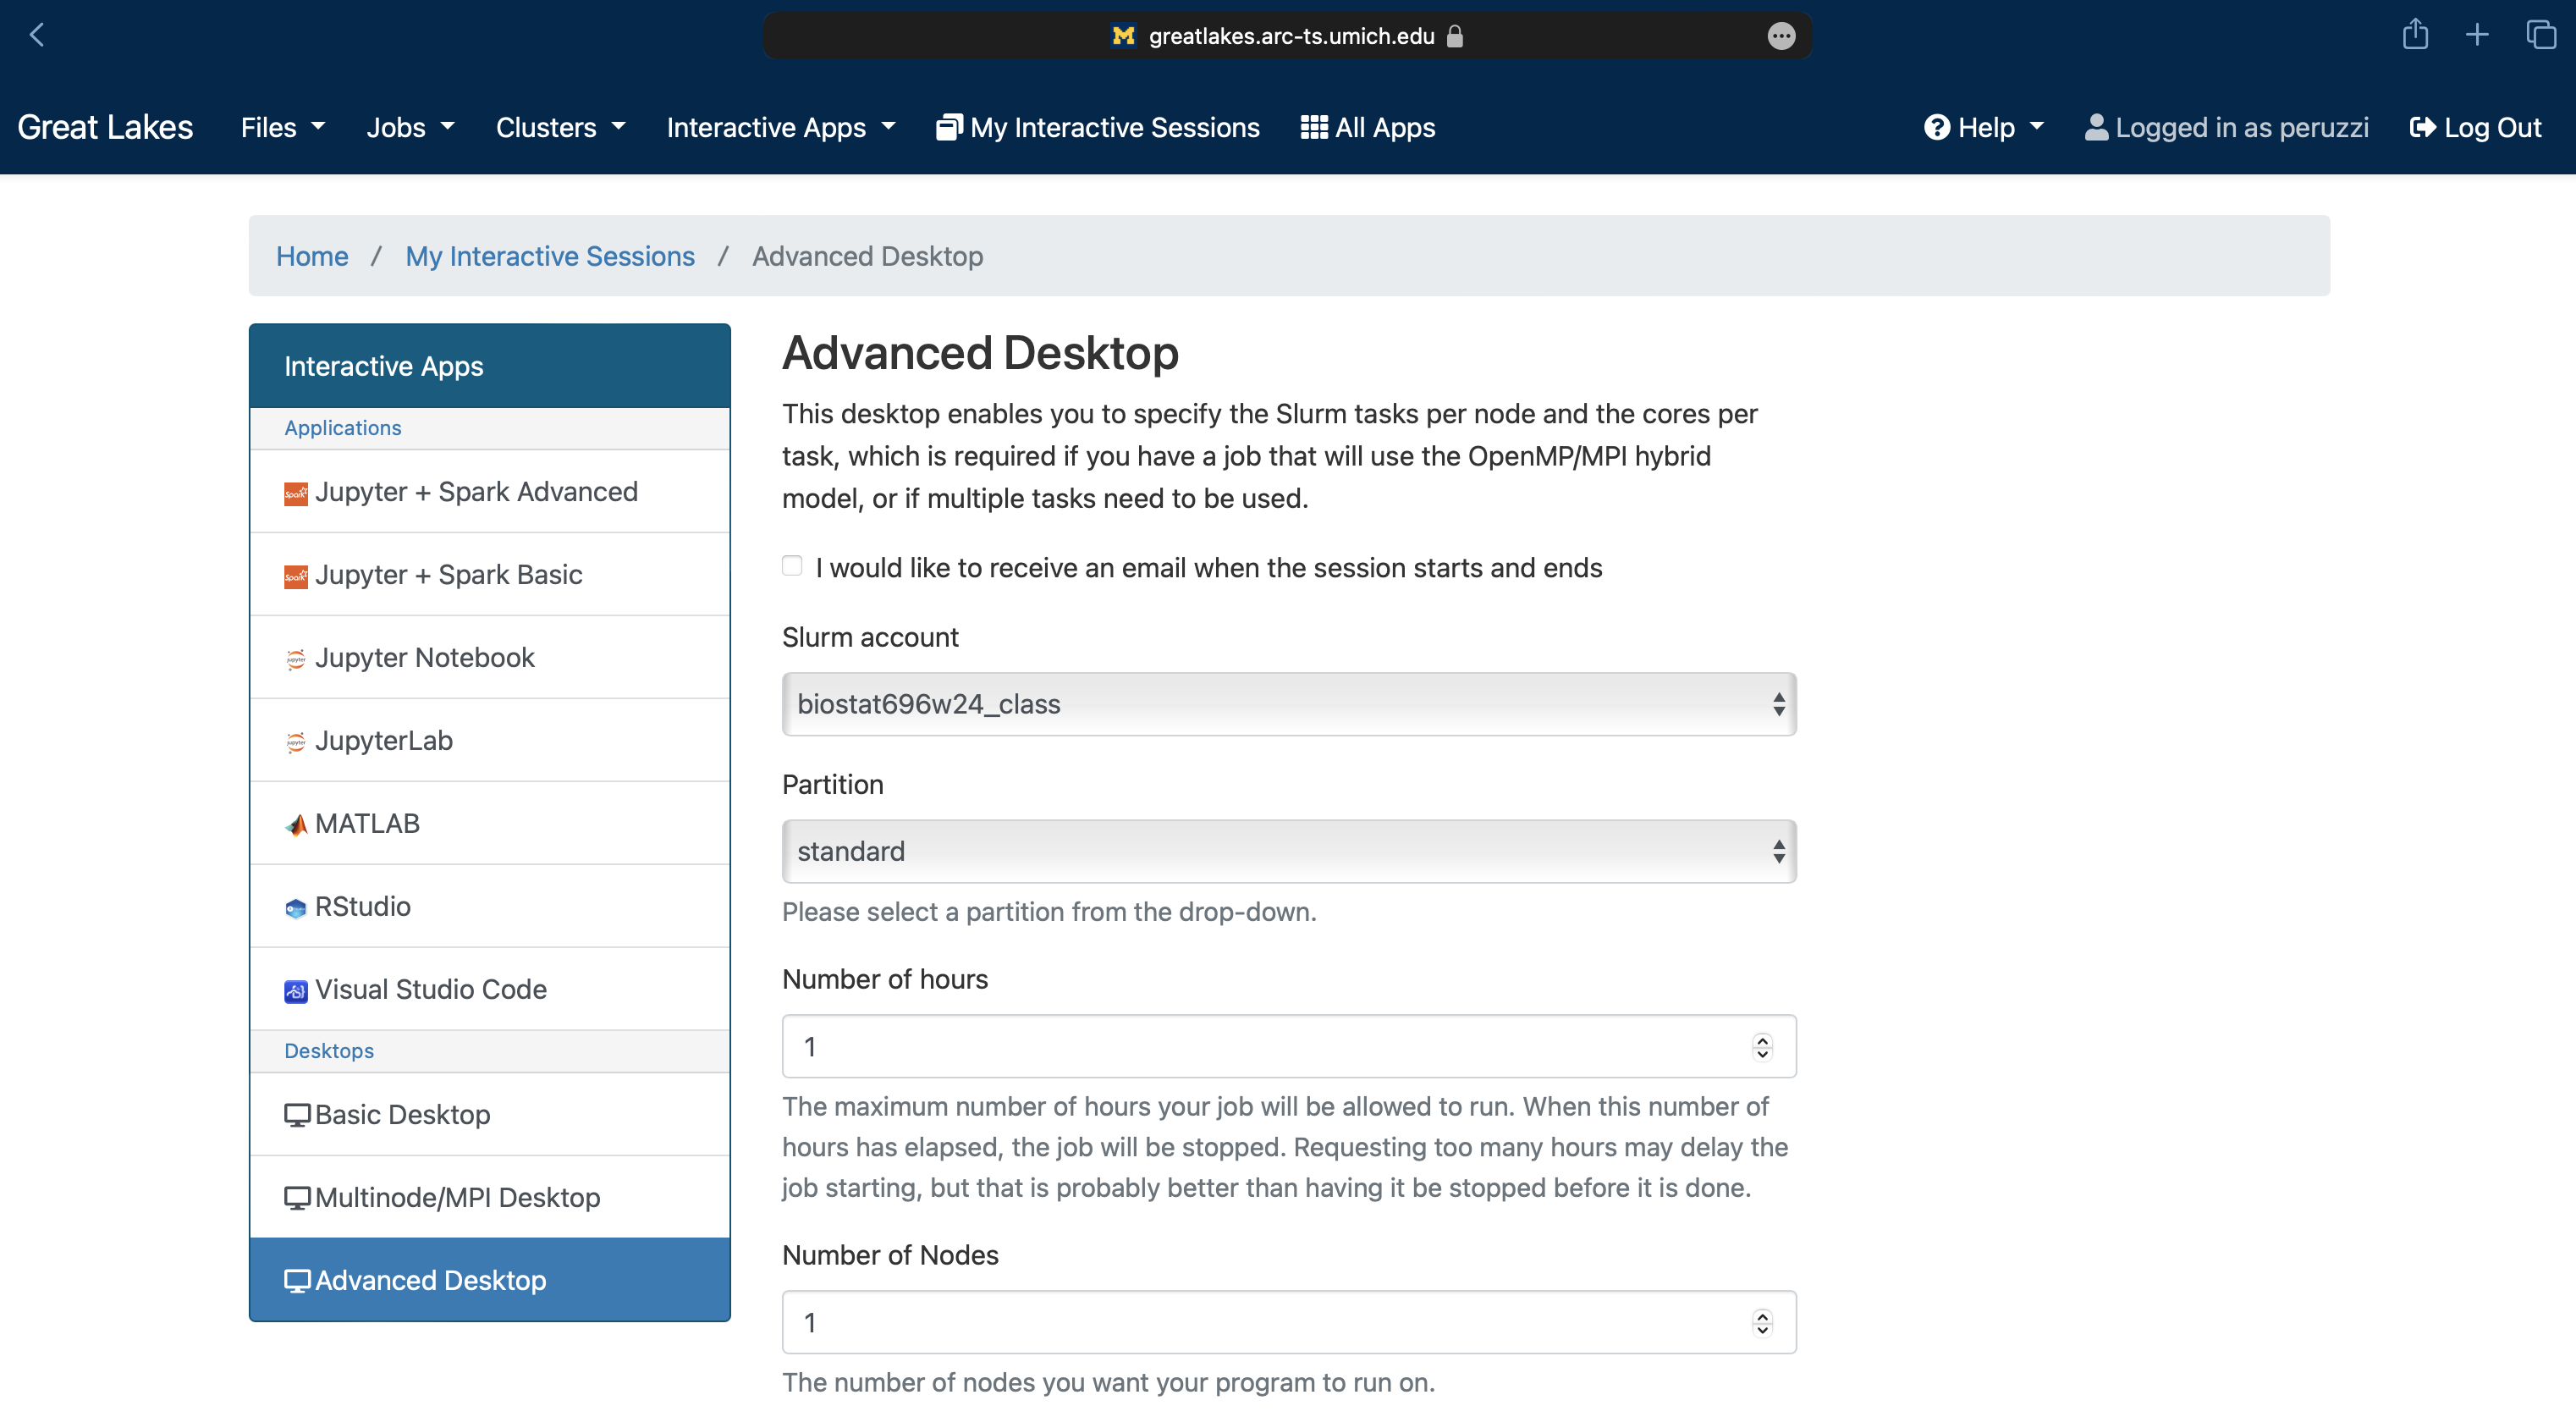Click the Visual Studio Code icon
Viewport: 2576px width, 1417px height.
pyautogui.click(x=296, y=990)
